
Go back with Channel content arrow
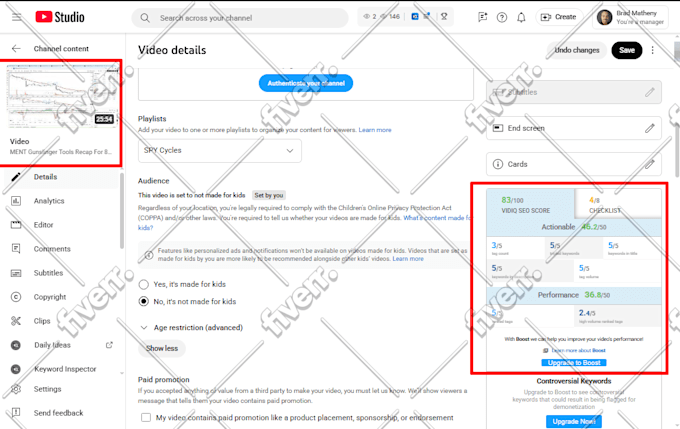tap(16, 49)
